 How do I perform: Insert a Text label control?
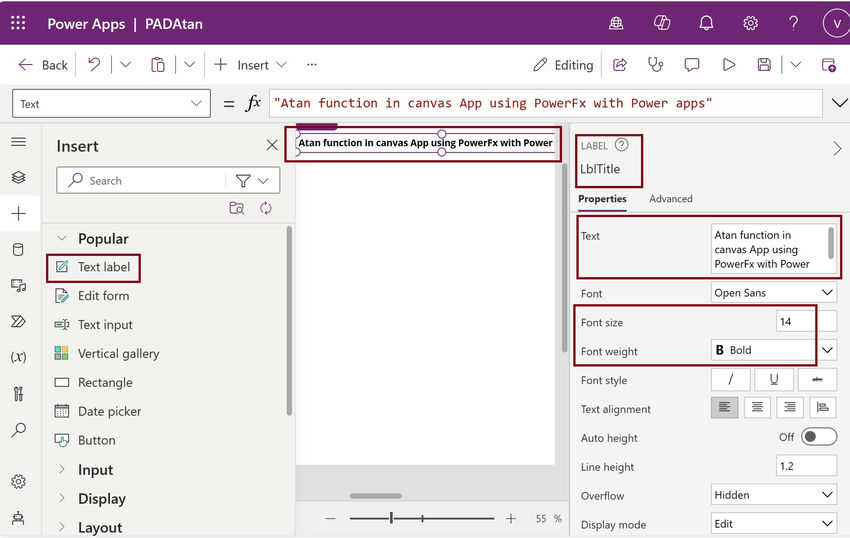(93, 267)
